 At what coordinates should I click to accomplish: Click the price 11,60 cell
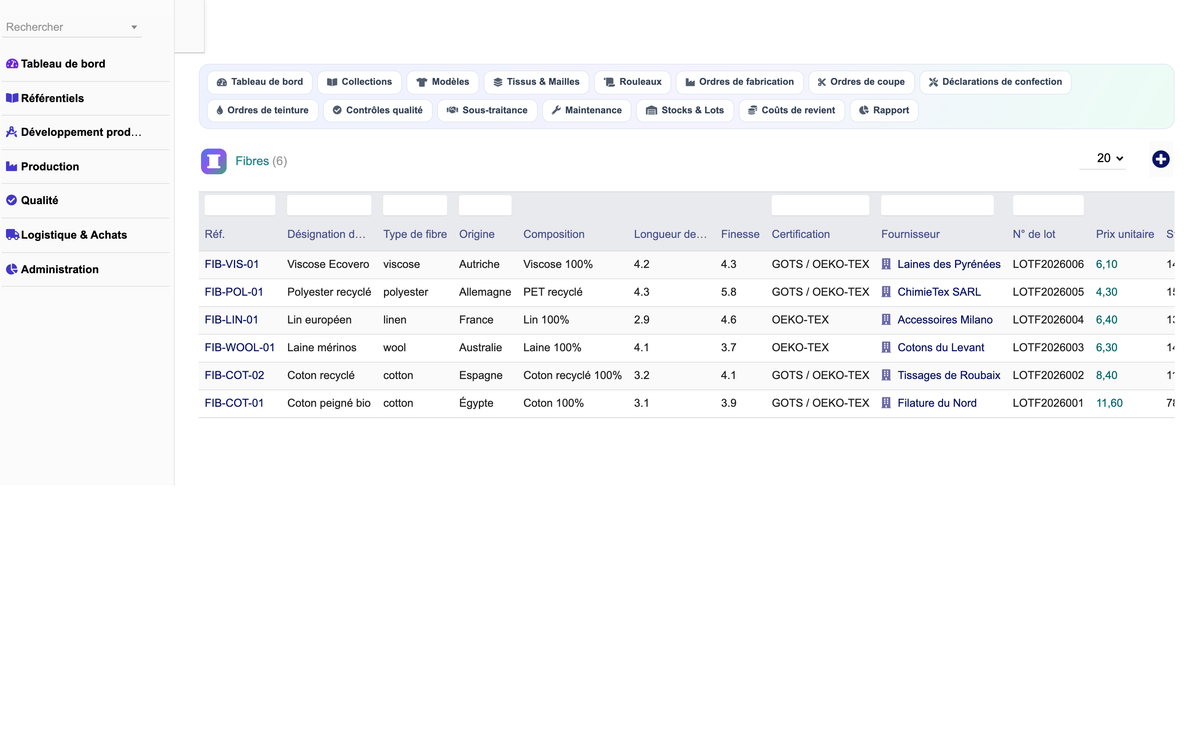tap(1109, 403)
